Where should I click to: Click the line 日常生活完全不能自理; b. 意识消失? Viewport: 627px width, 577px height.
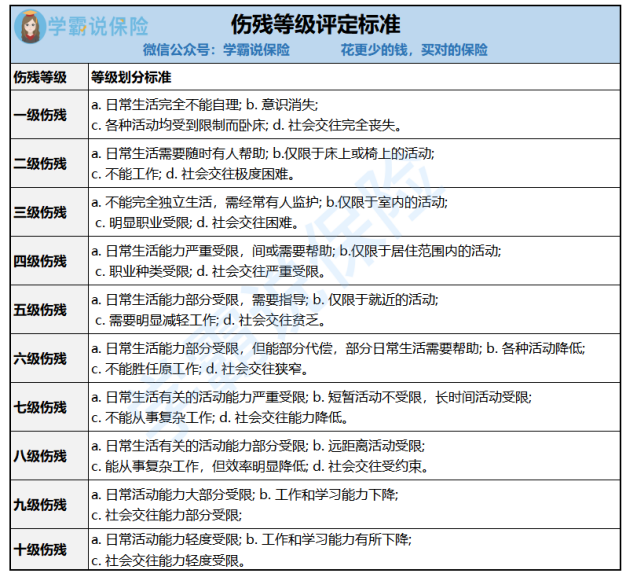point(205,105)
